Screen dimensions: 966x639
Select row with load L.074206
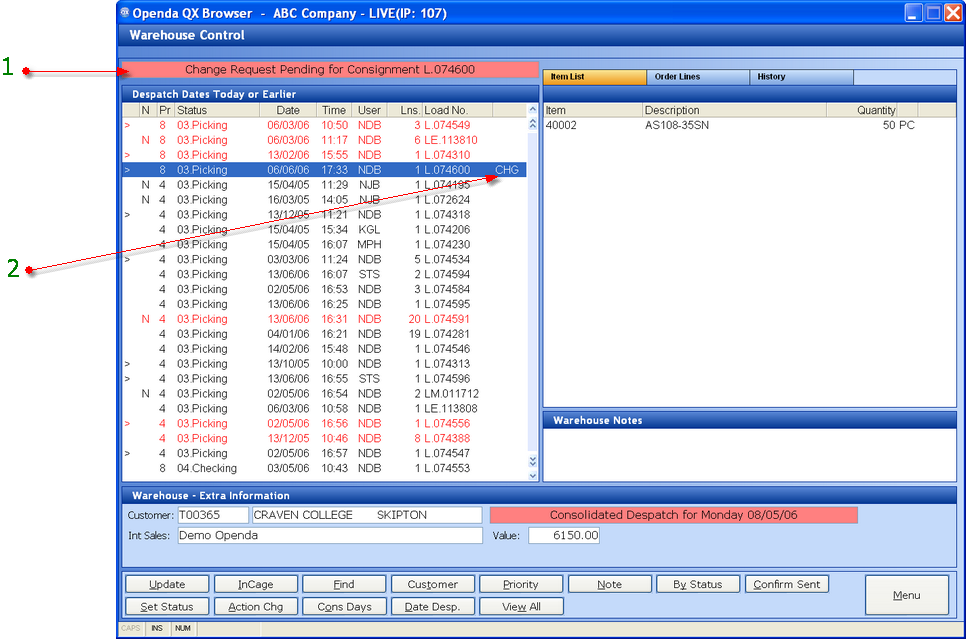(325, 229)
